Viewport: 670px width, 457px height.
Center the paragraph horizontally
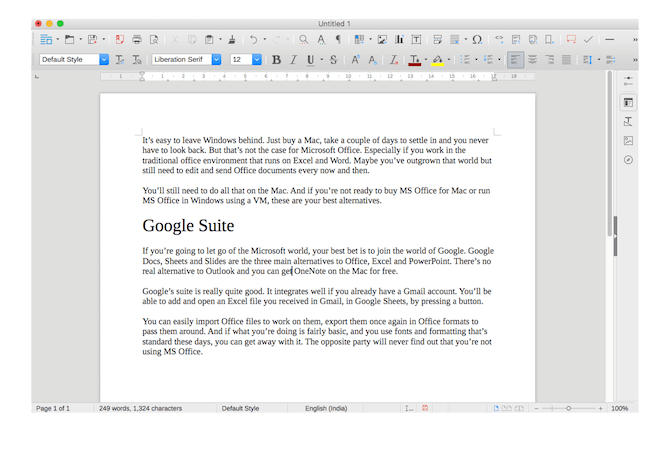[x=532, y=60]
